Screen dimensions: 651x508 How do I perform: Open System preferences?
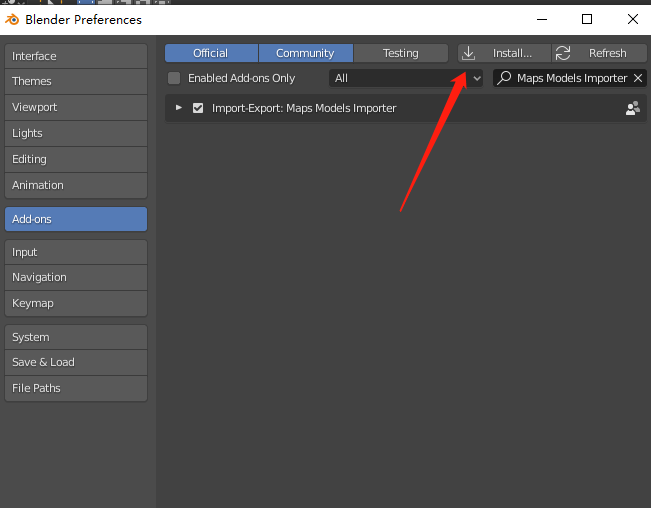[76, 337]
